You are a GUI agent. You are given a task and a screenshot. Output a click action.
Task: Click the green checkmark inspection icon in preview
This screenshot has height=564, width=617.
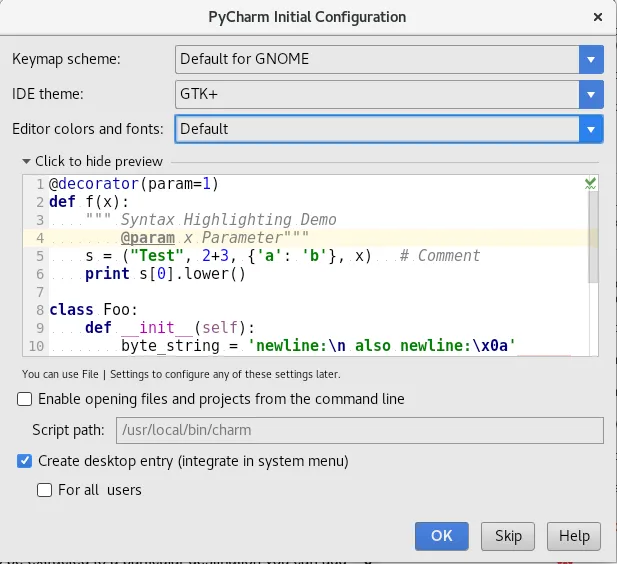point(590,183)
